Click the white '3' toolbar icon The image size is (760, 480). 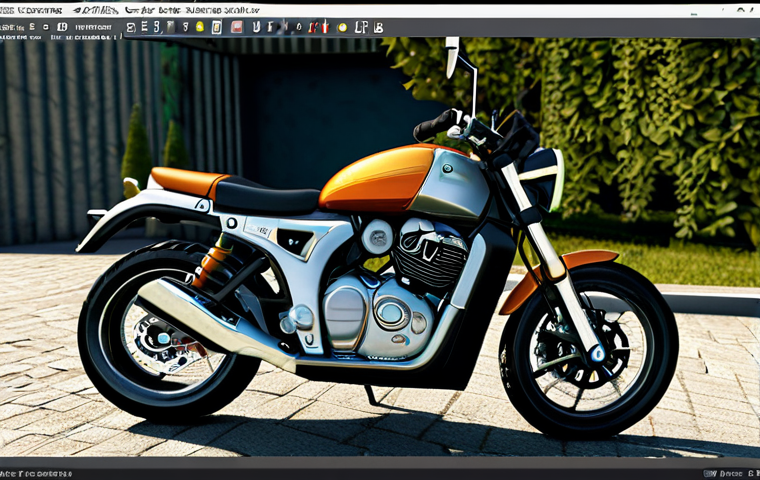pos(157,27)
